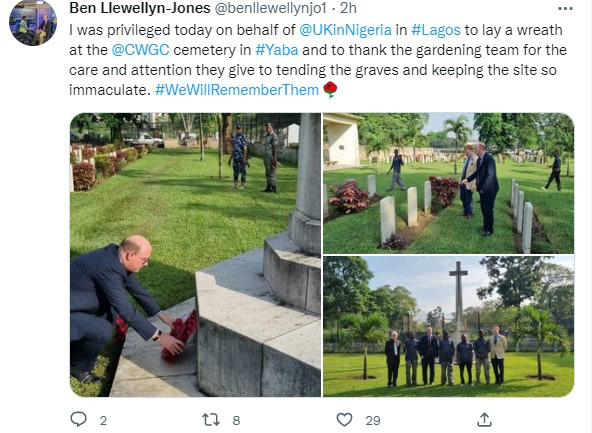This screenshot has width=592, height=433.
Task: Open the headstones walking photo
Action: click(449, 183)
